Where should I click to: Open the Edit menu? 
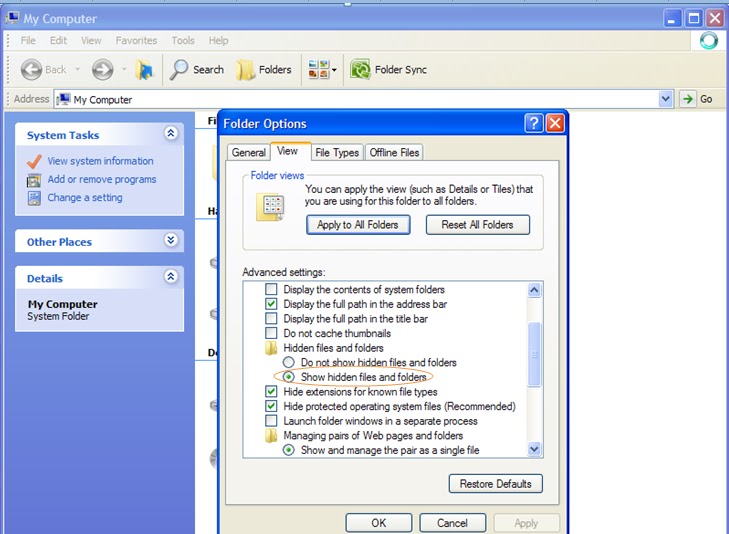click(x=58, y=41)
